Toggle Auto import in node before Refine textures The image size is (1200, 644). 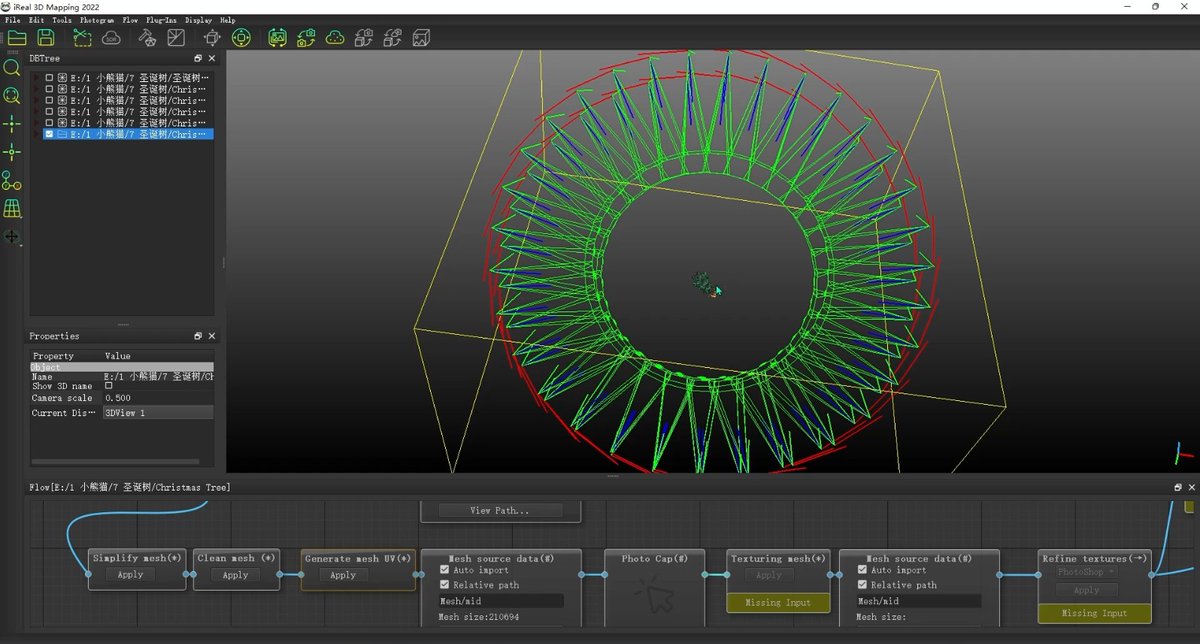click(x=863, y=570)
